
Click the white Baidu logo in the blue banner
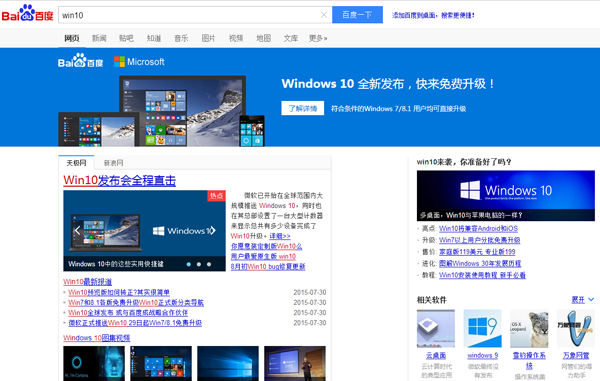click(80, 60)
